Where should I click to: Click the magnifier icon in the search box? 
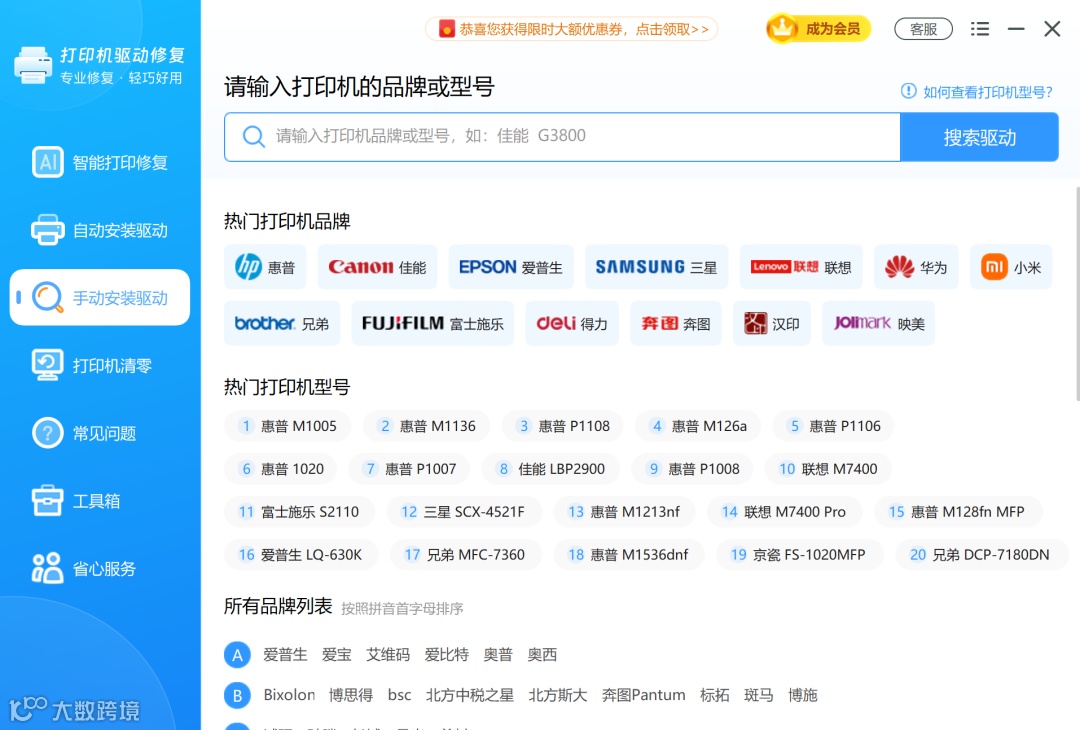pos(253,136)
